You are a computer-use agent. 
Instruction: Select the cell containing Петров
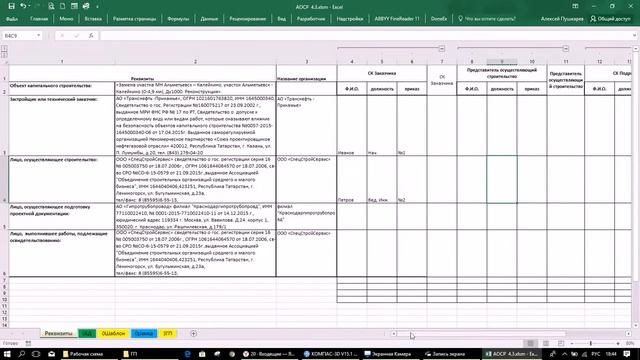coord(352,179)
